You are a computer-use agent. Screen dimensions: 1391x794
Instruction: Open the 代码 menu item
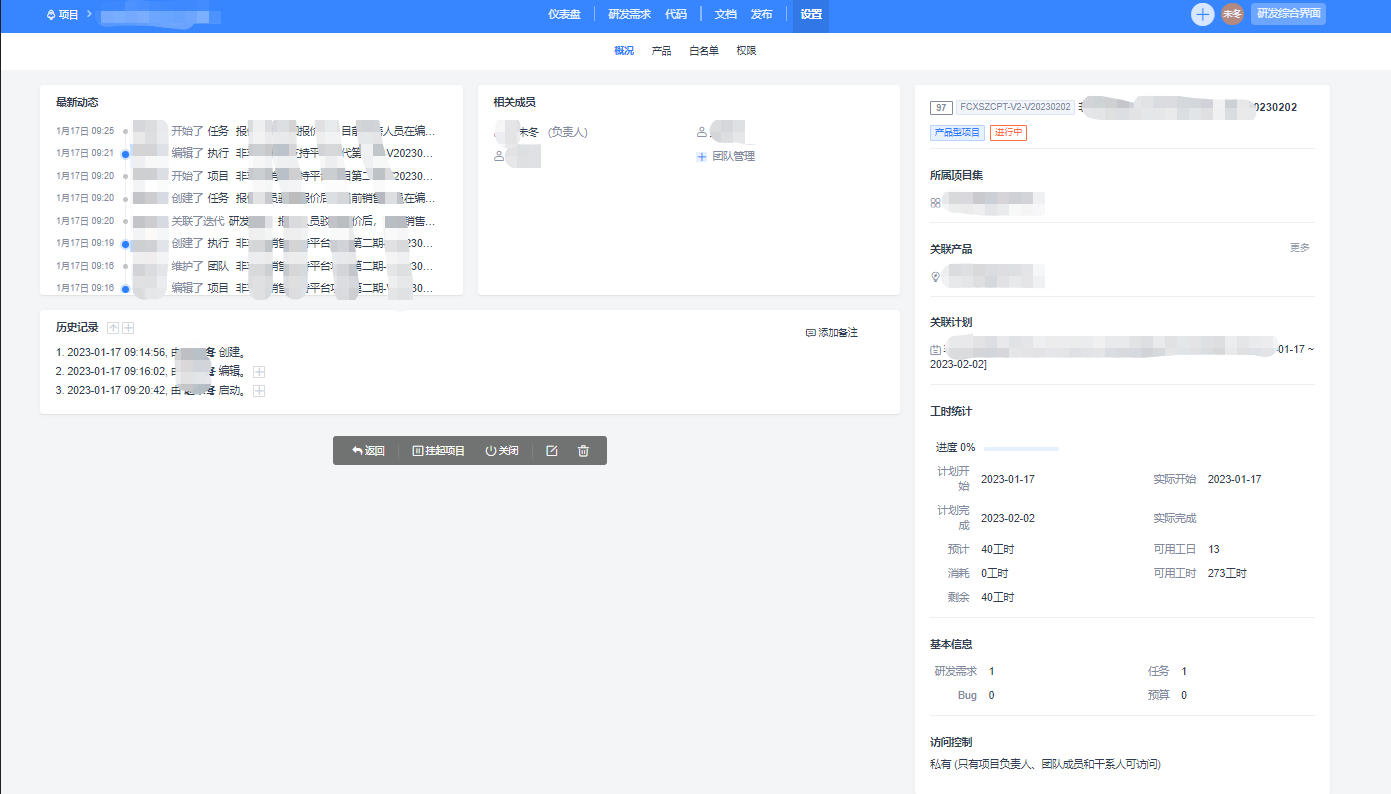pyautogui.click(x=676, y=15)
